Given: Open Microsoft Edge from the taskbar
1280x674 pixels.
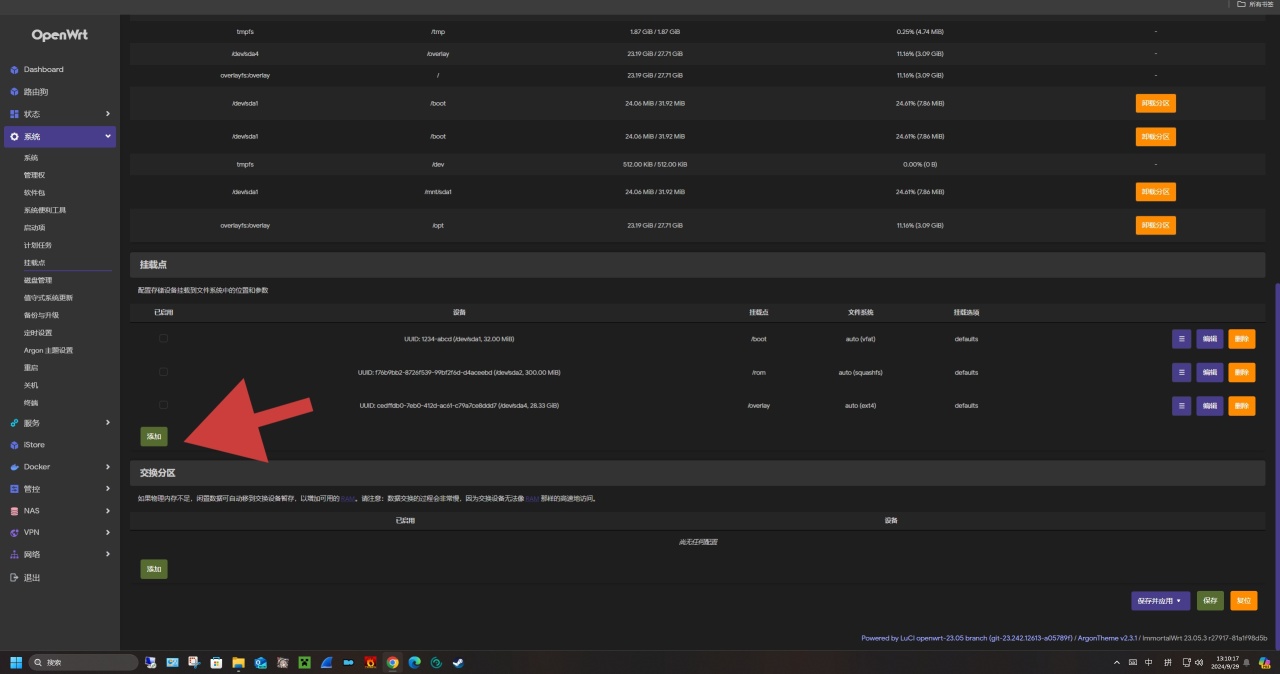Looking at the screenshot, I should pyautogui.click(x=414, y=662).
